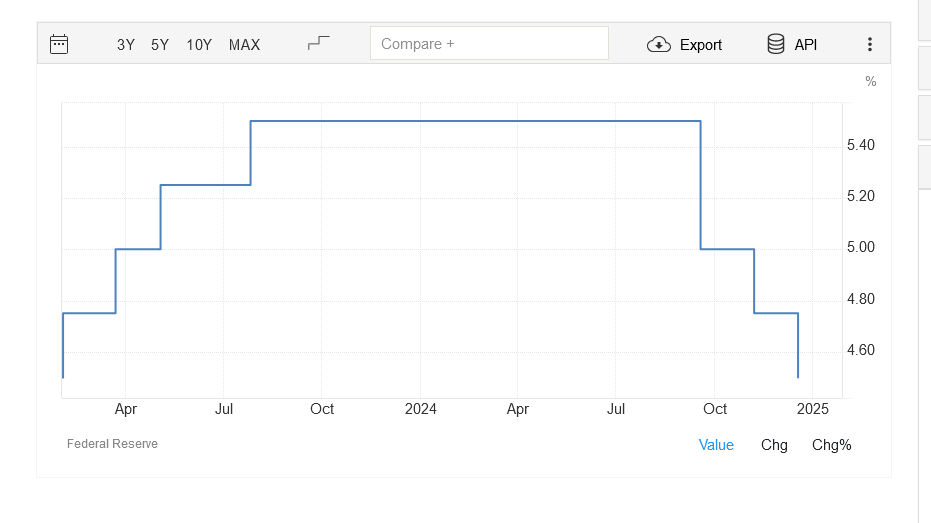Screen dimensions: 931x523
Task: Click the Export text label
Action: (701, 44)
